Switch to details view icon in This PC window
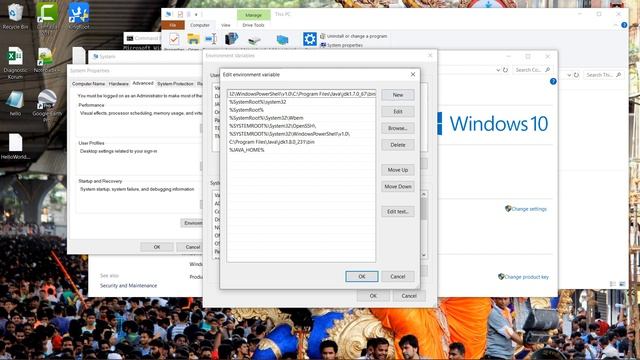This screenshot has height=360, width=640. [613, 284]
